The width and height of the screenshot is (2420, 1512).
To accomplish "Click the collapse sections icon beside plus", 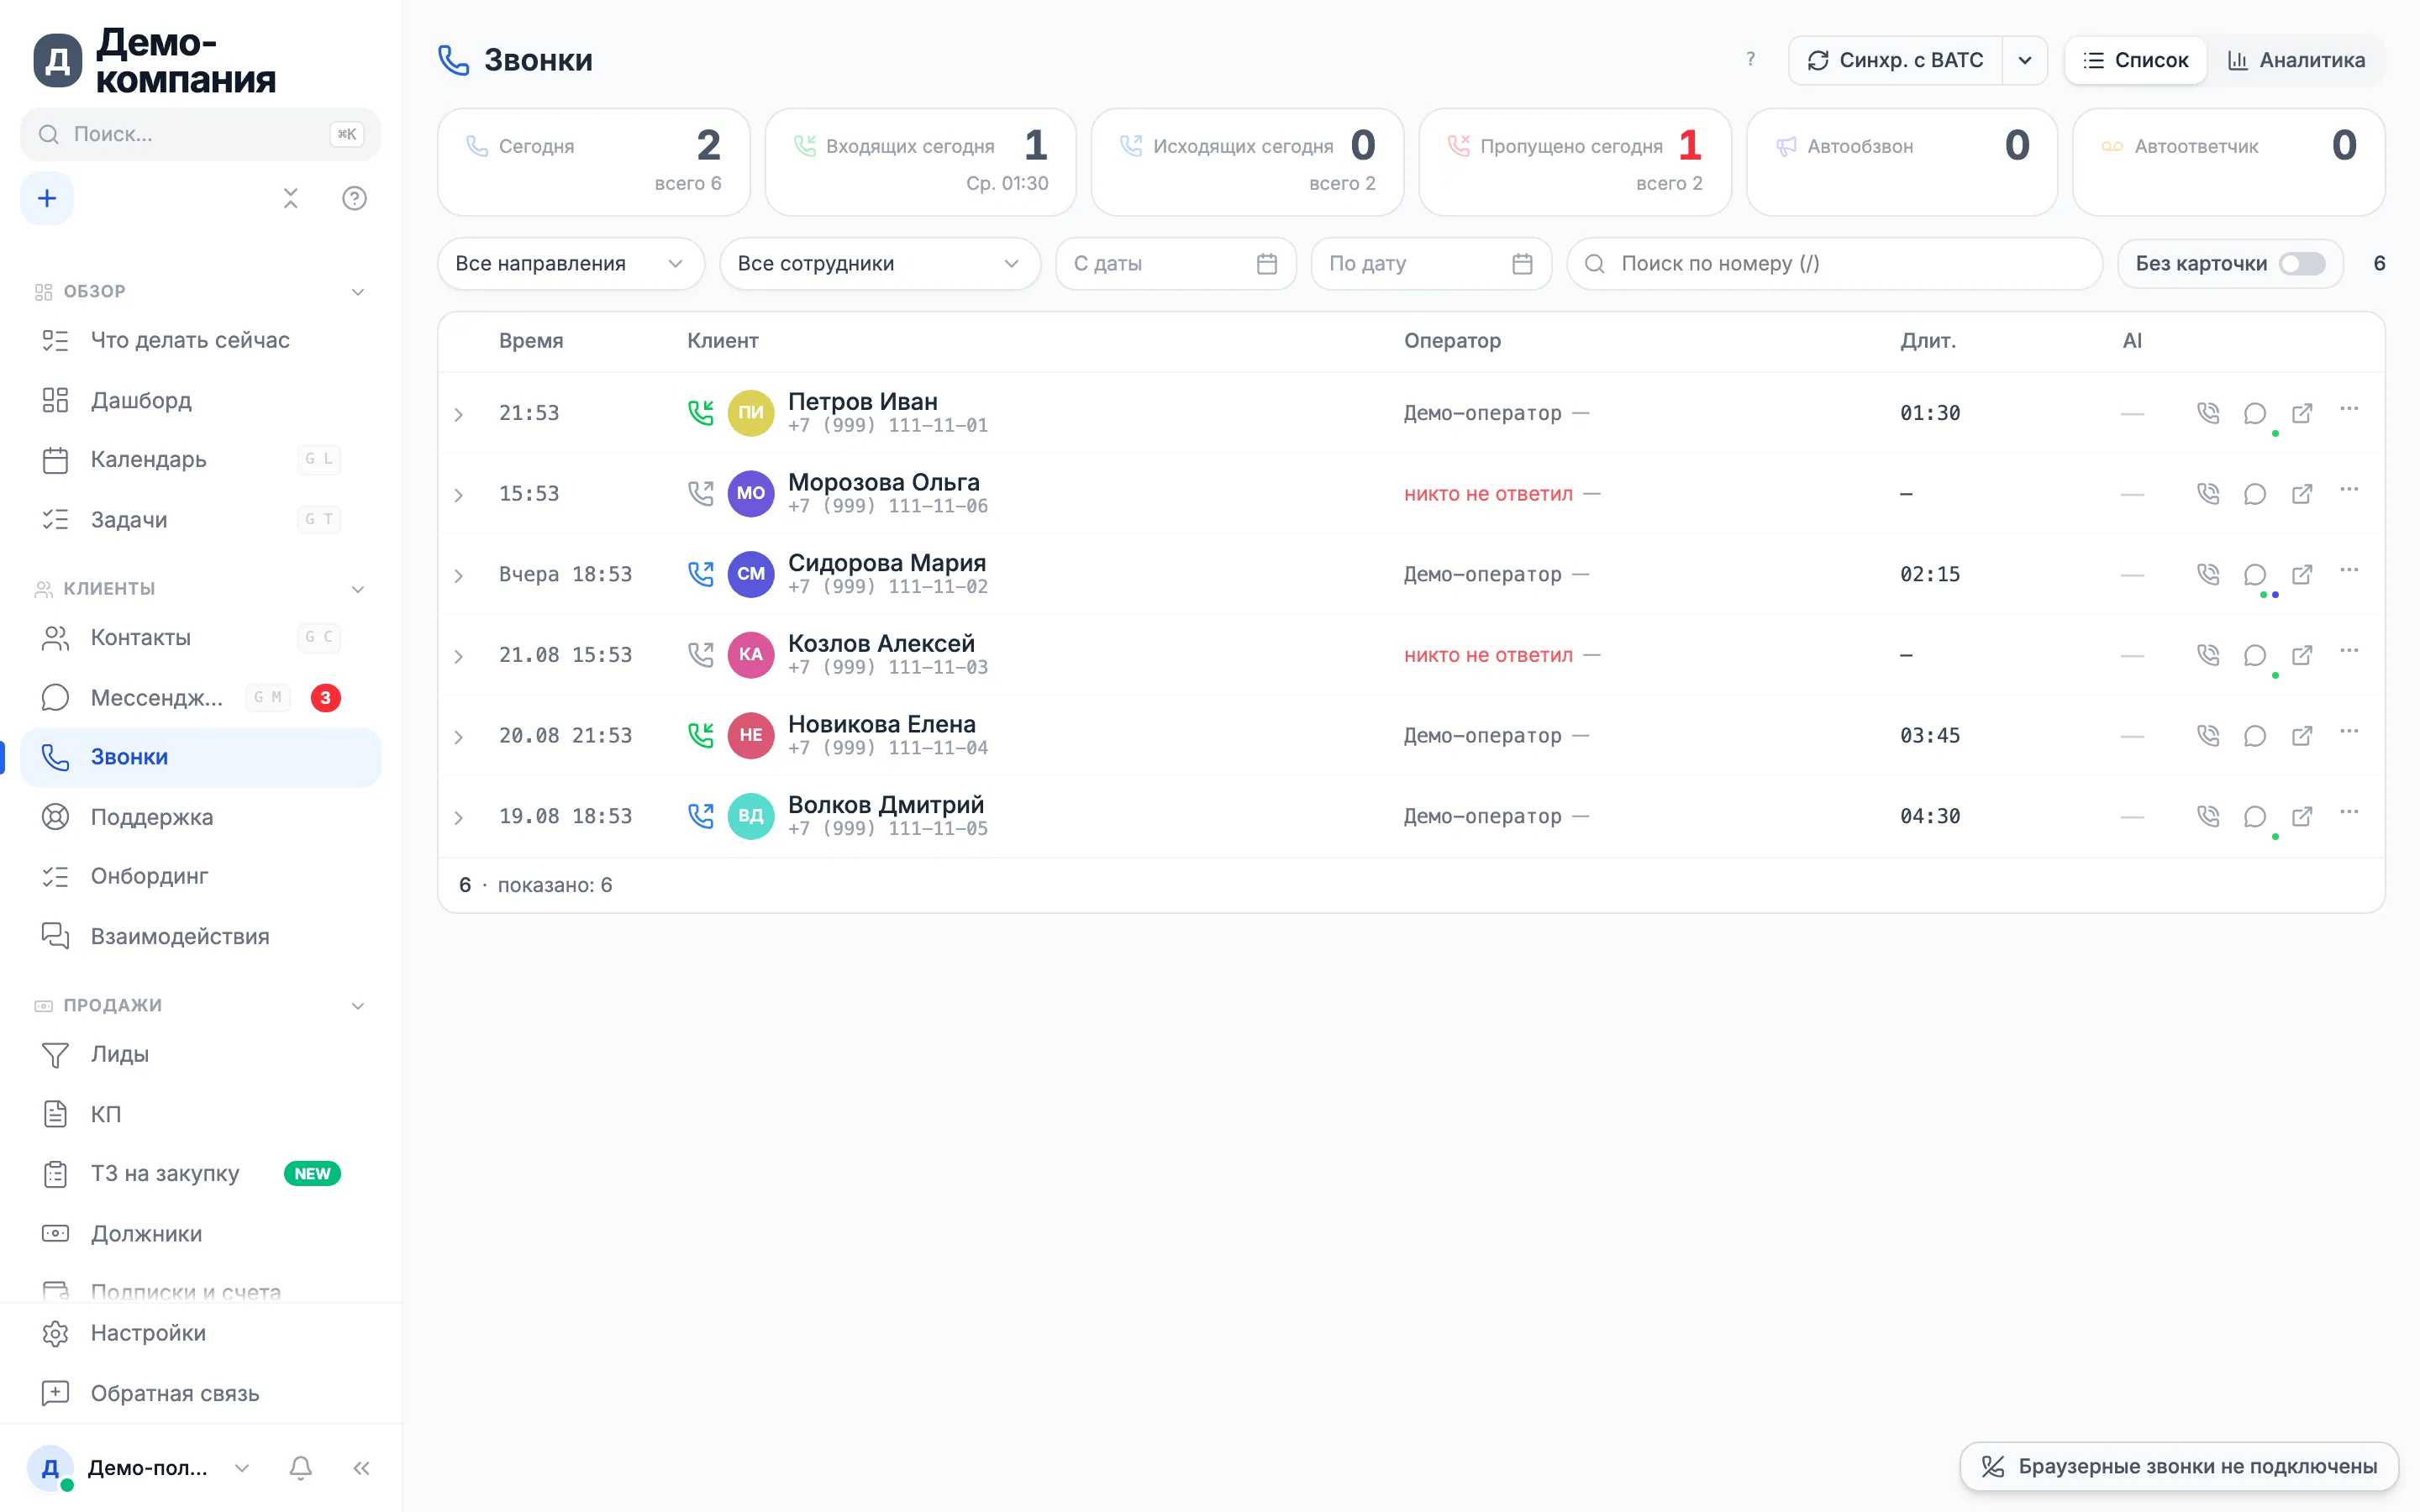I will point(290,198).
